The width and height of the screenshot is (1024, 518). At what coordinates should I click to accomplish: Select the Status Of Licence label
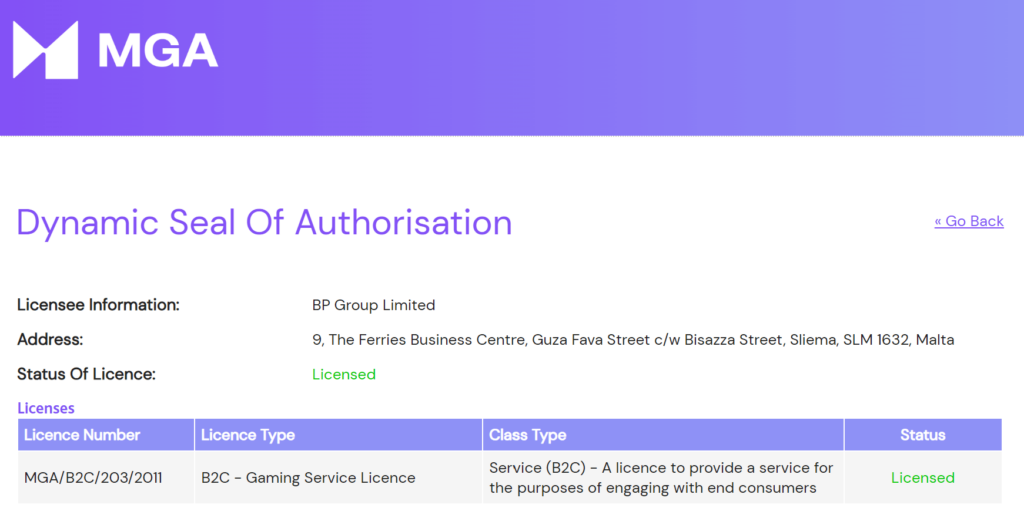pyautogui.click(x=87, y=374)
